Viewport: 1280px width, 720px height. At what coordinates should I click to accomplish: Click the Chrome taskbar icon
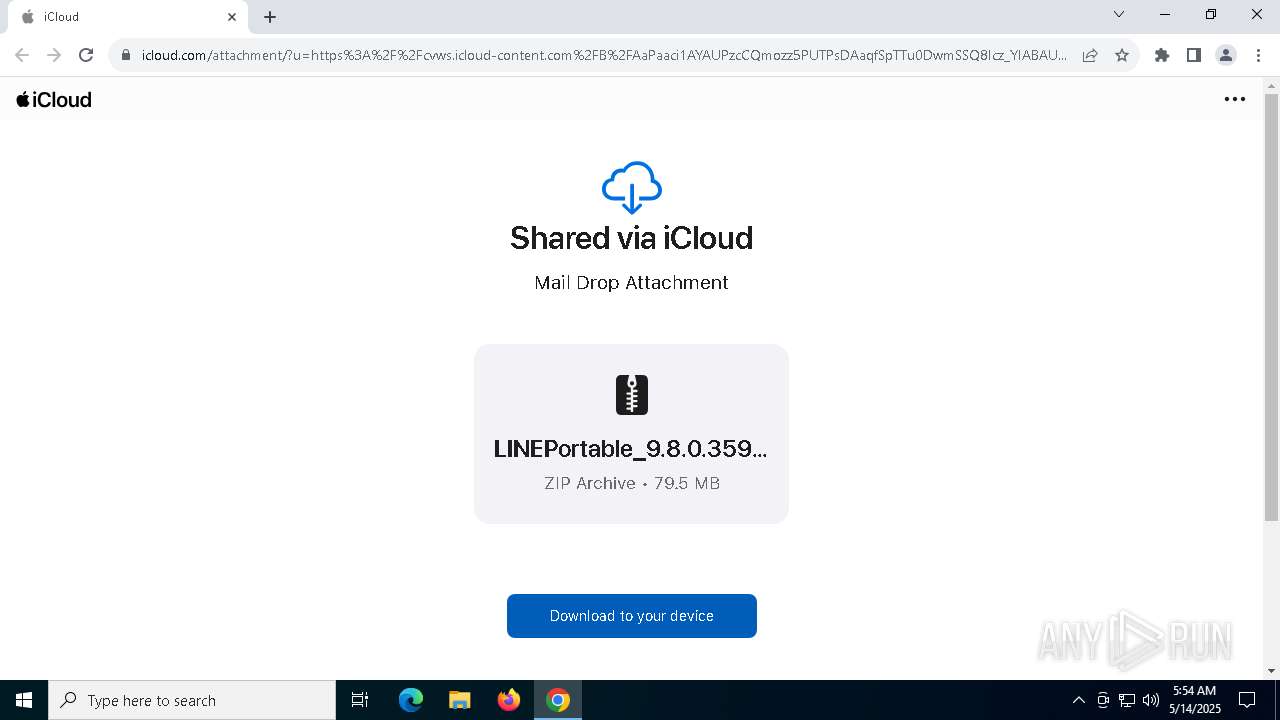pyautogui.click(x=558, y=700)
